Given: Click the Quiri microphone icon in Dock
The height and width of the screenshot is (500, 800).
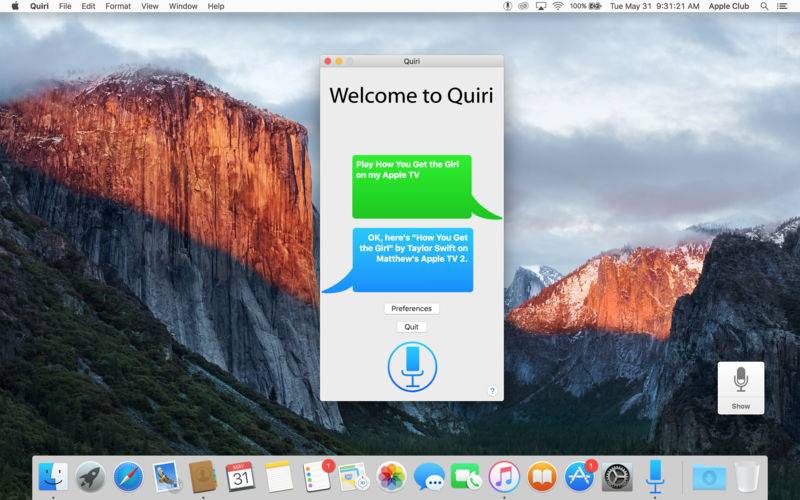Looking at the screenshot, I should coord(655,477).
